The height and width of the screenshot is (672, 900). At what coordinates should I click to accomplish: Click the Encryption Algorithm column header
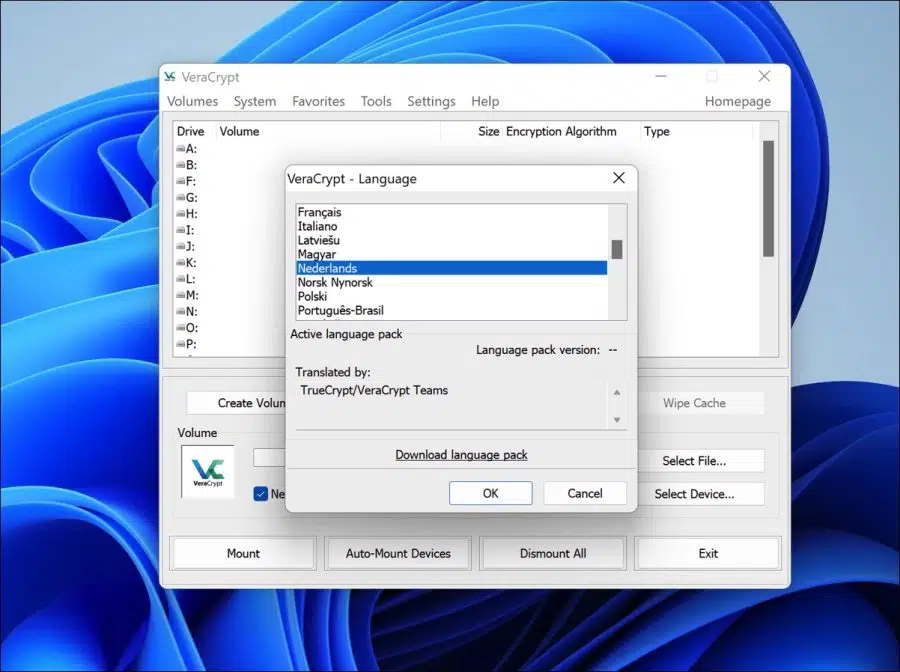point(571,131)
